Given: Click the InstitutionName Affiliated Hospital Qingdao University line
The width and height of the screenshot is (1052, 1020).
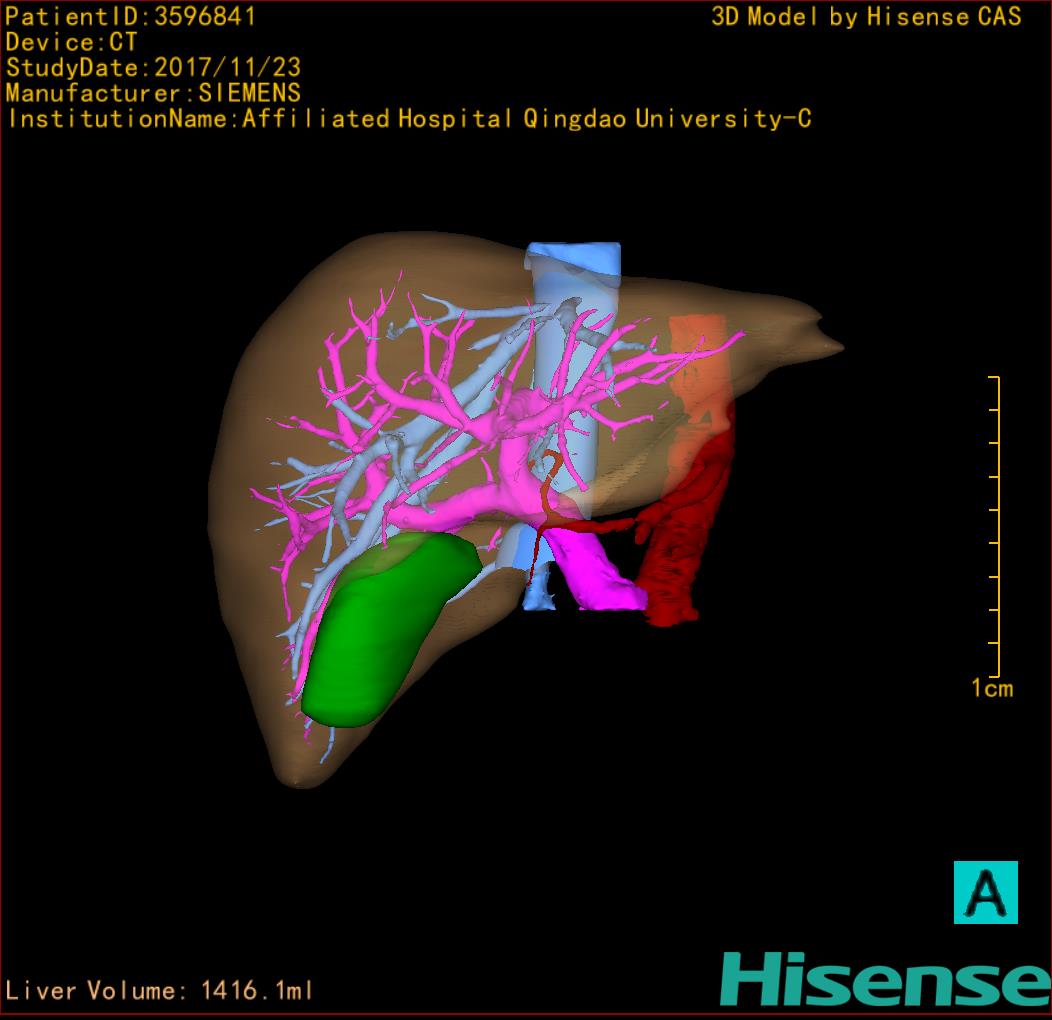Looking at the screenshot, I should click(409, 119).
